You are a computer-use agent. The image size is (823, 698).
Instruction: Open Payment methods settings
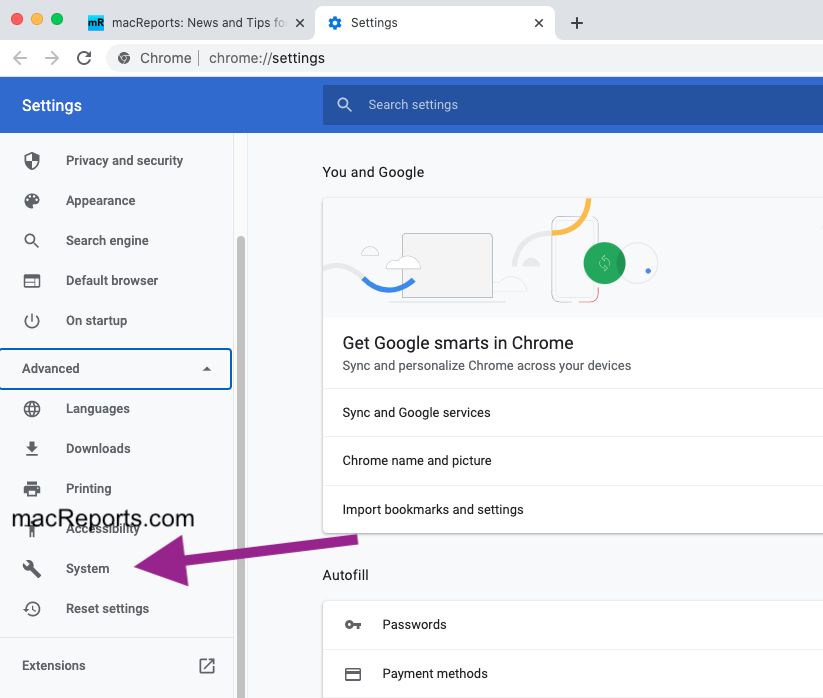[x=573, y=674]
